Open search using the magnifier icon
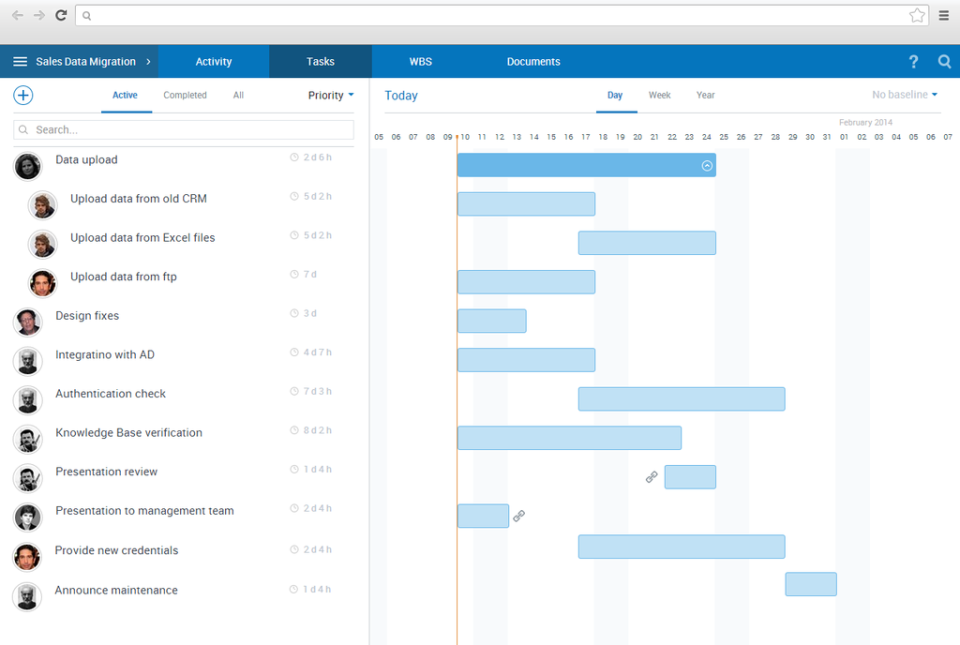 coord(944,61)
